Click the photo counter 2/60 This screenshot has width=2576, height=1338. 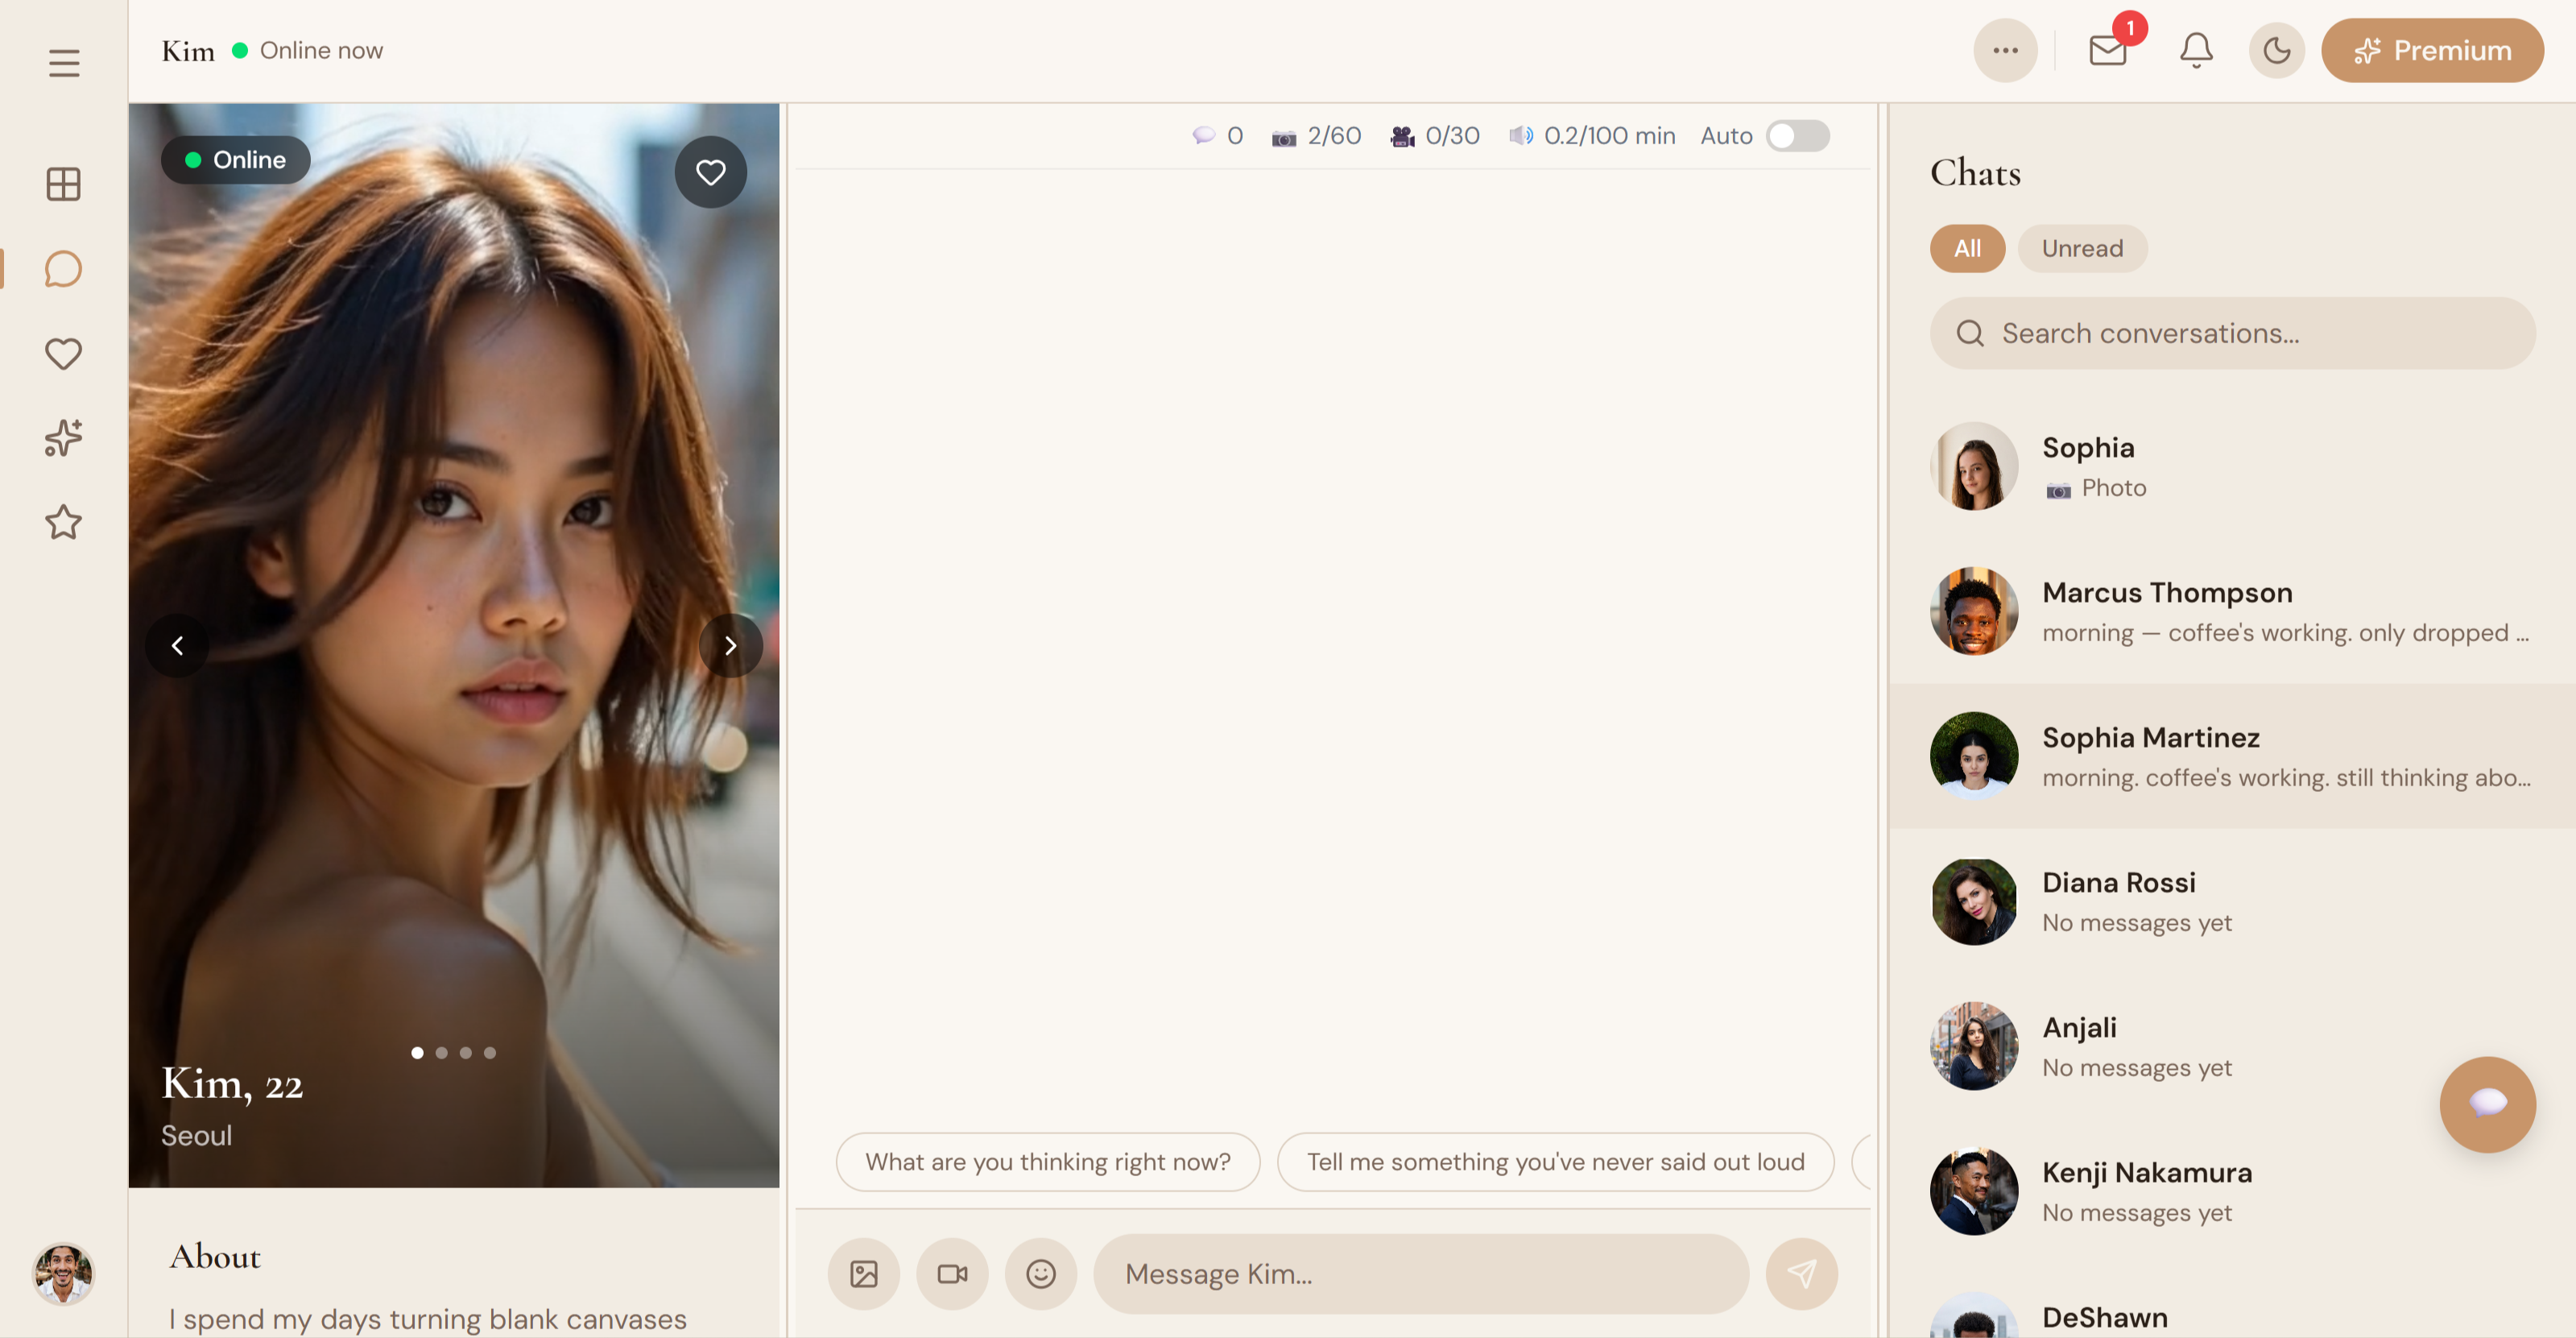pyautogui.click(x=1316, y=136)
